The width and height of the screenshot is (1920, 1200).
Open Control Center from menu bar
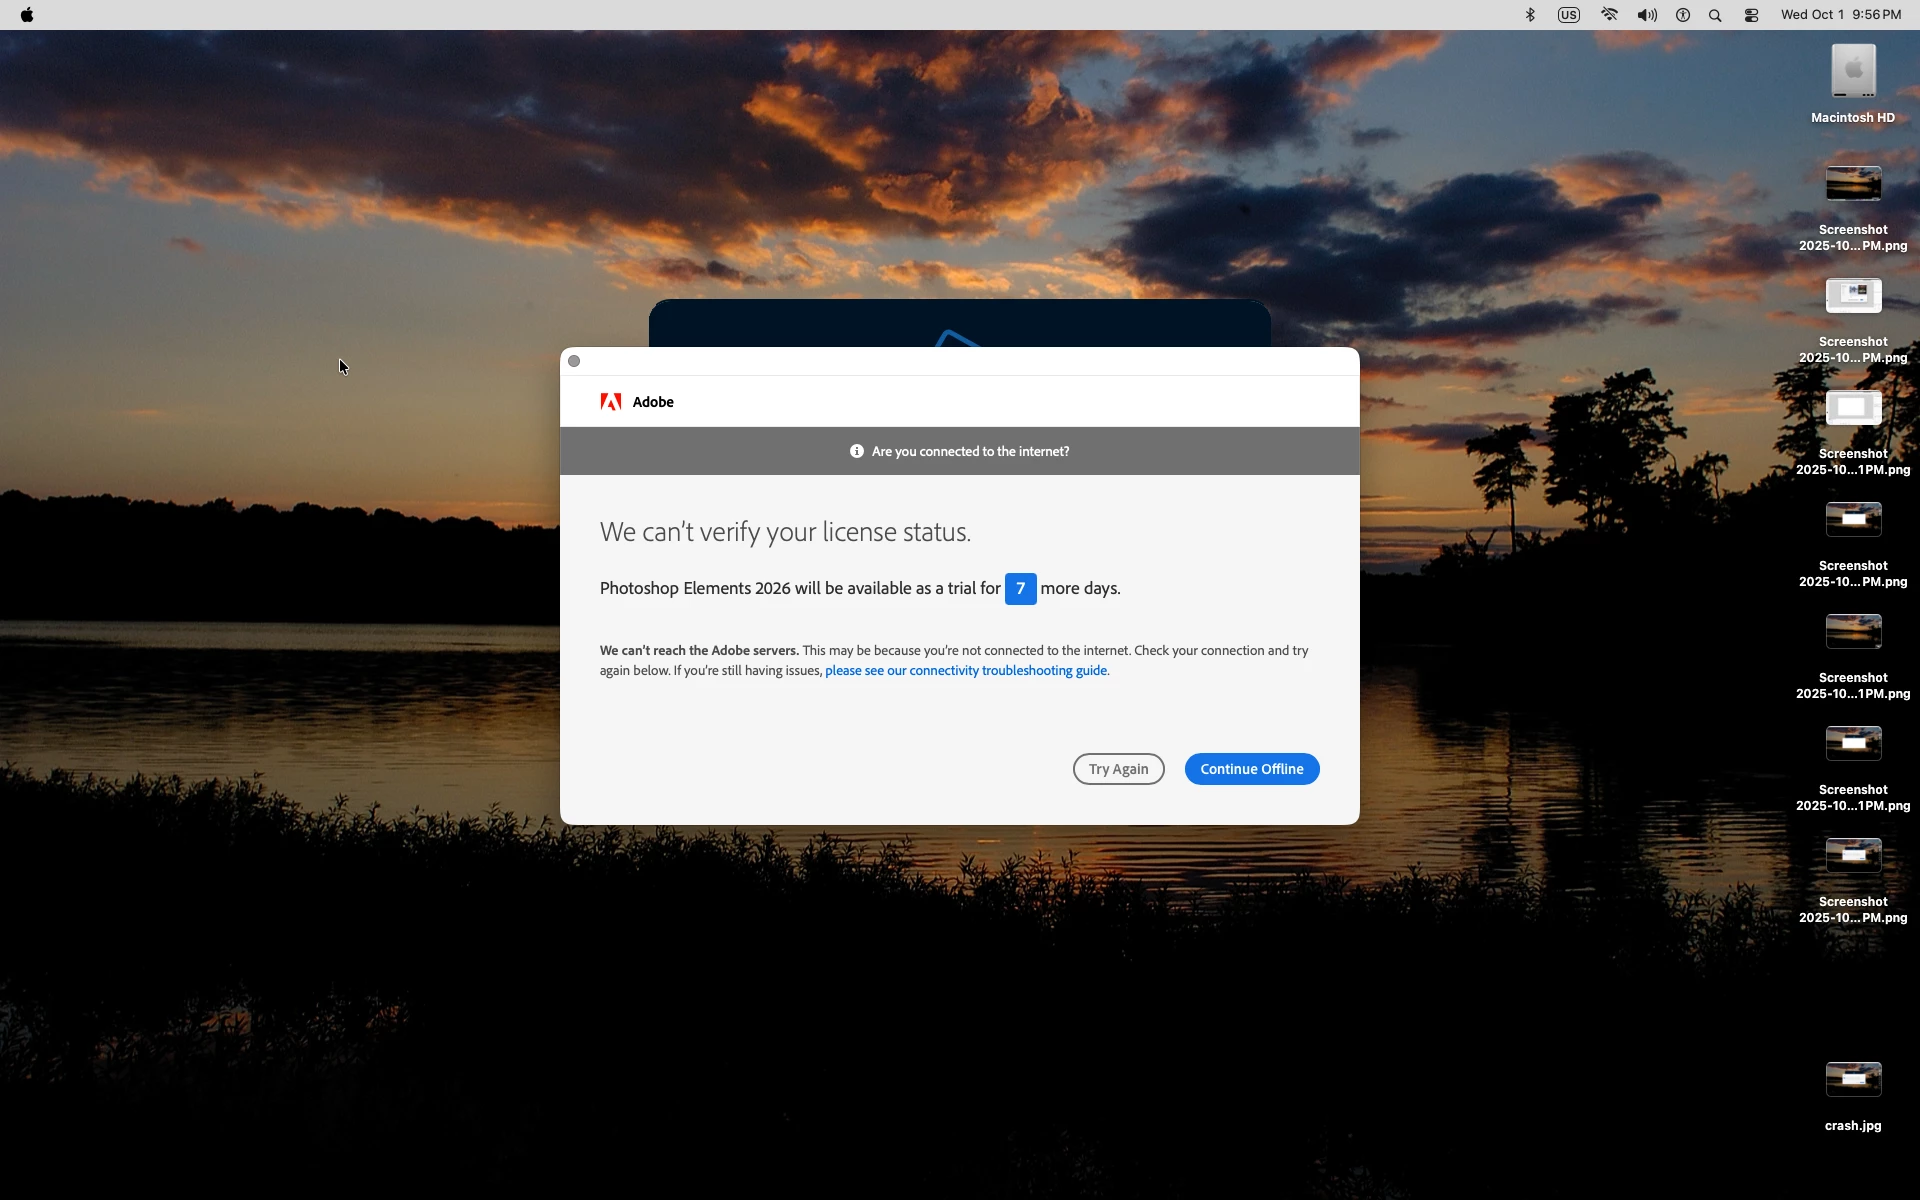pos(1751,15)
